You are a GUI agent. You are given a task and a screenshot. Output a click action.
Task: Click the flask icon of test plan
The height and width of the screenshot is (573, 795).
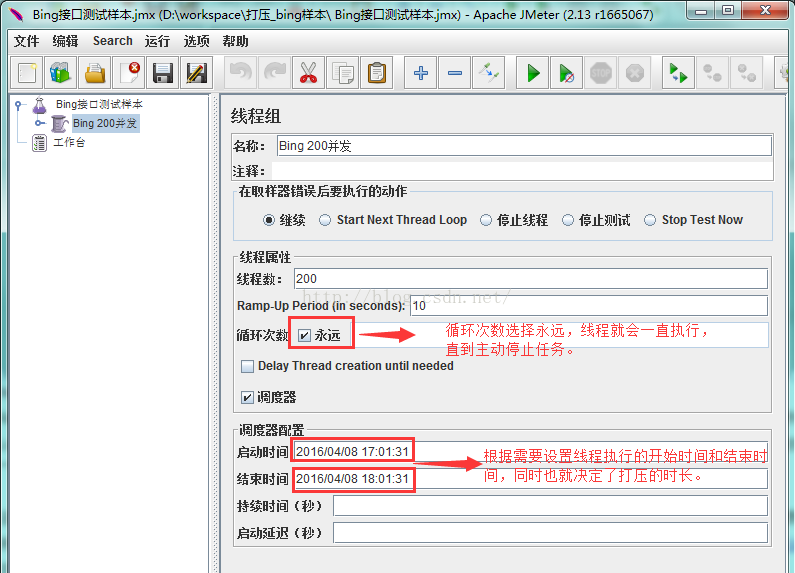[x=40, y=105]
